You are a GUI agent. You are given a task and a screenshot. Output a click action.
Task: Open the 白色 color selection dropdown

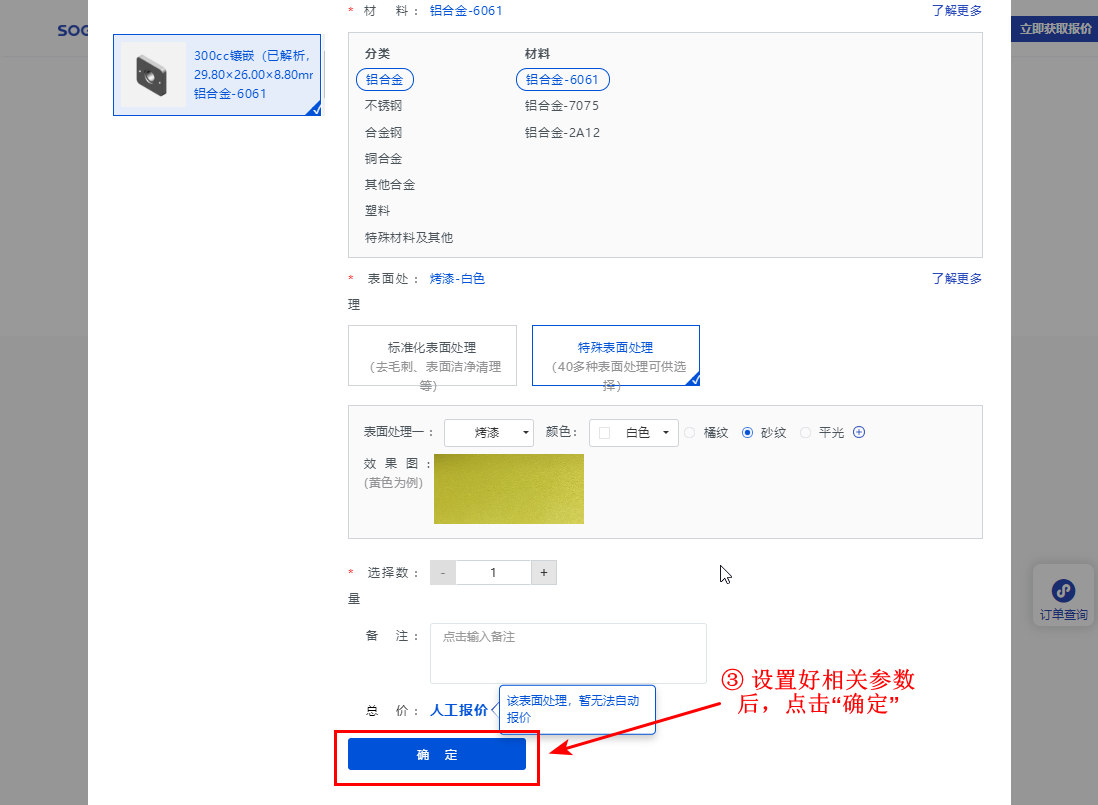point(633,432)
